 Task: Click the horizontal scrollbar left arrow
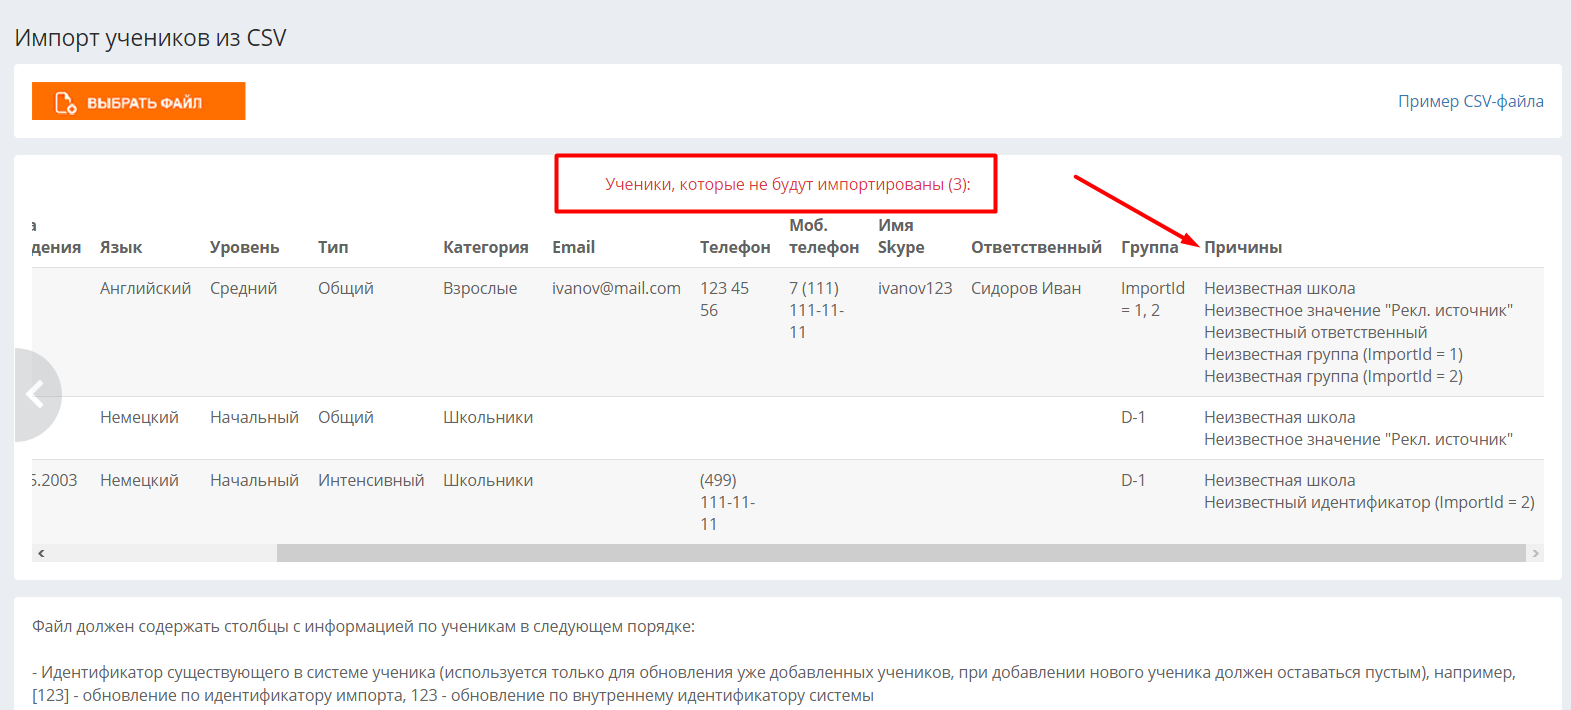pos(41,553)
